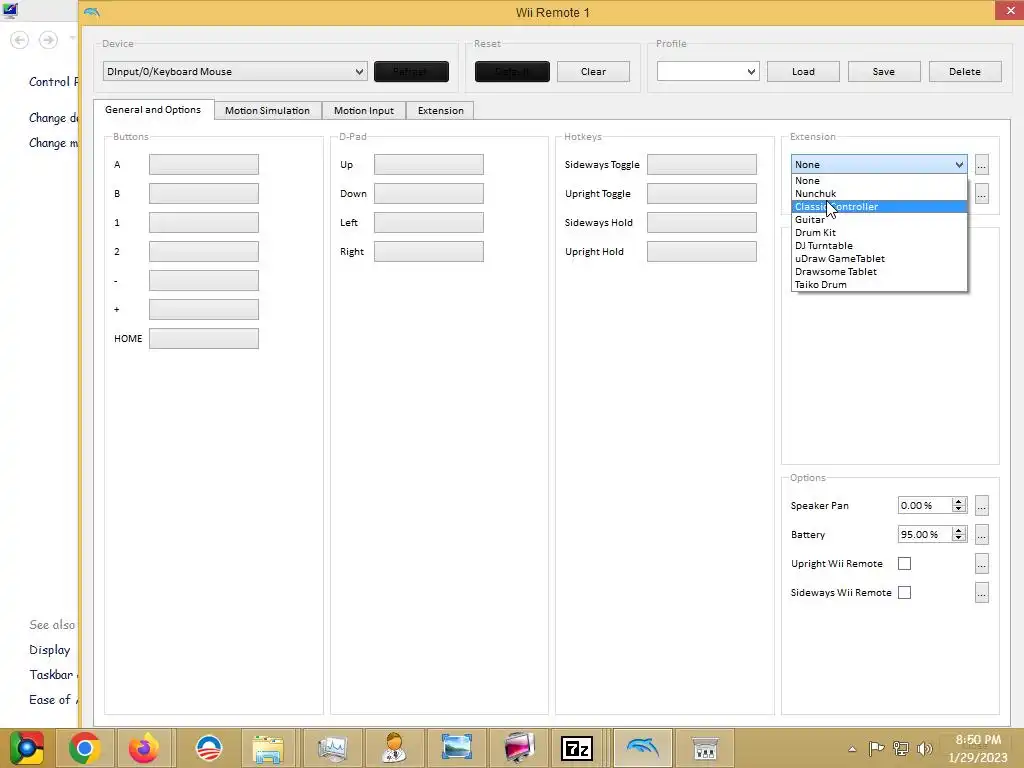The width and height of the screenshot is (1024, 768).
Task: Pick Taiko Drum extension
Action: tap(879, 285)
